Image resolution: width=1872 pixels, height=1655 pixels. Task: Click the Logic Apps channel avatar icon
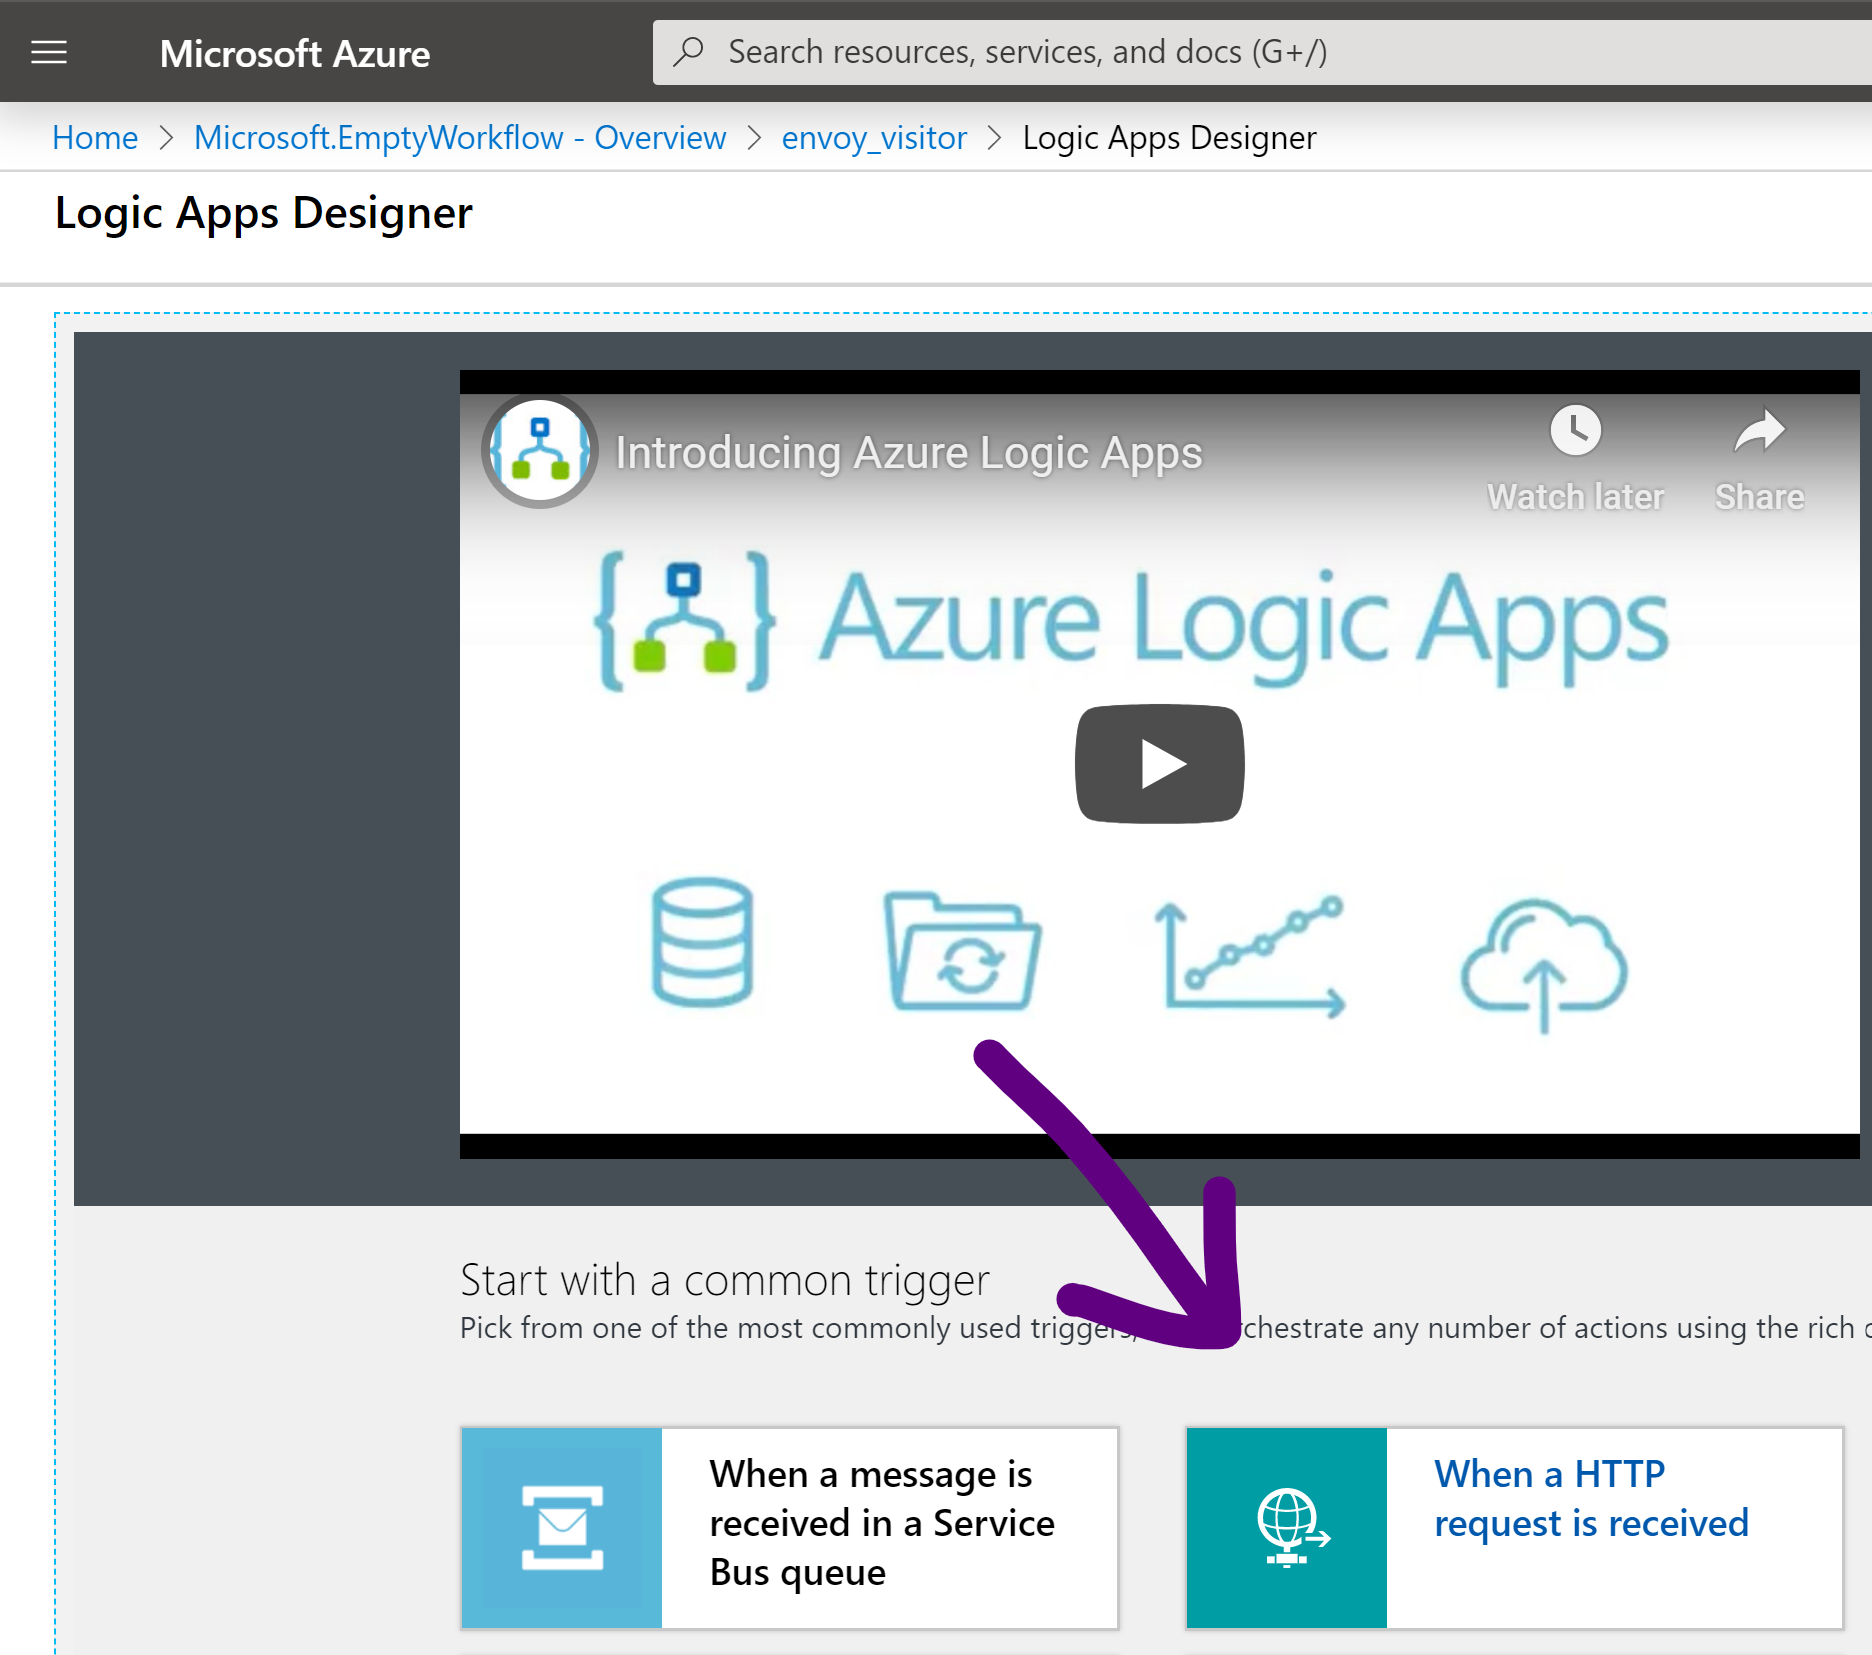(540, 452)
